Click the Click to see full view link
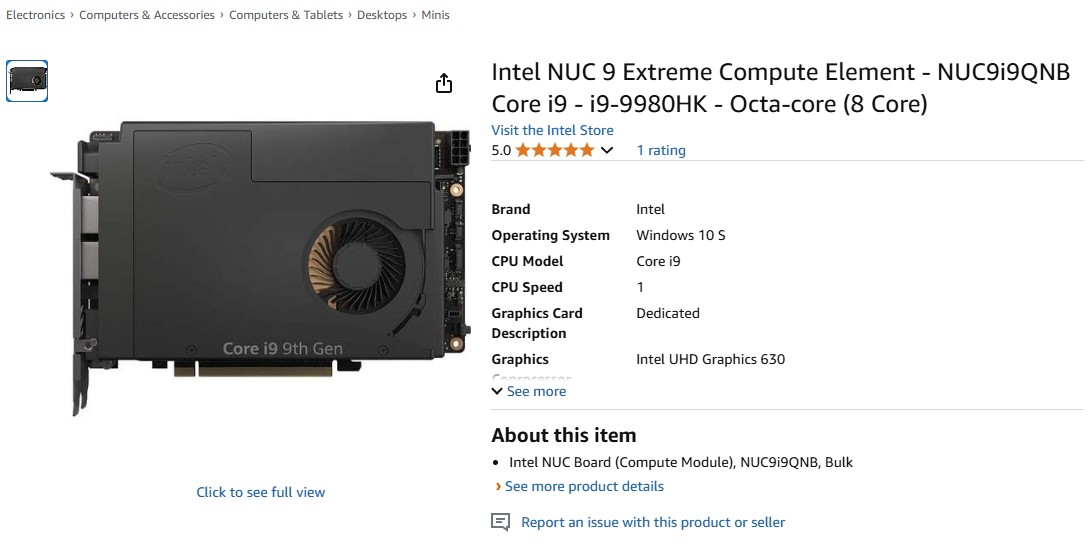 tap(260, 492)
